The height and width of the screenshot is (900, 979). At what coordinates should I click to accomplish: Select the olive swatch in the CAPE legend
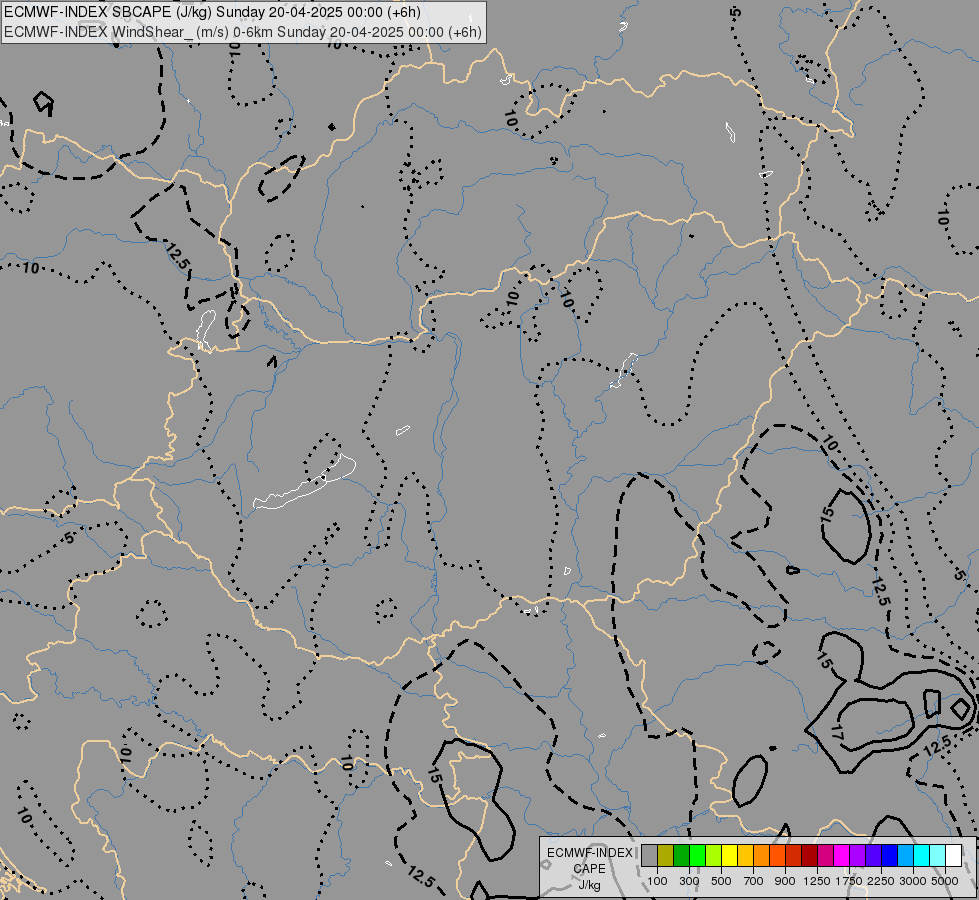(x=666, y=855)
